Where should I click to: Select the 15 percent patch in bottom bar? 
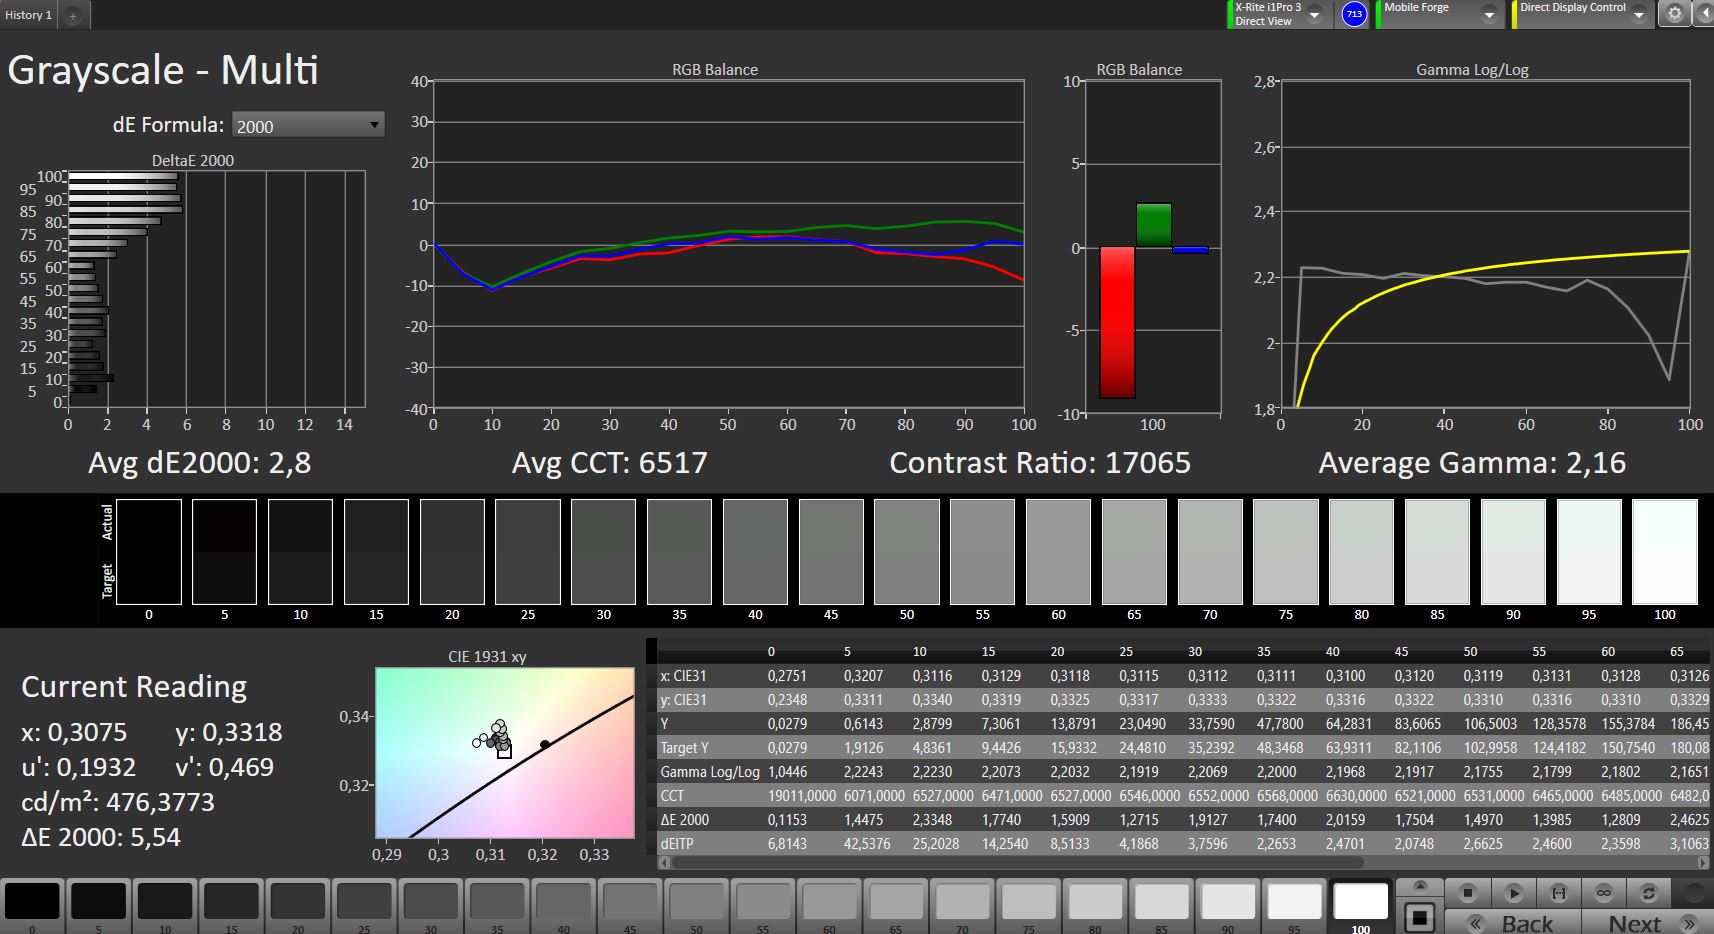(x=232, y=905)
